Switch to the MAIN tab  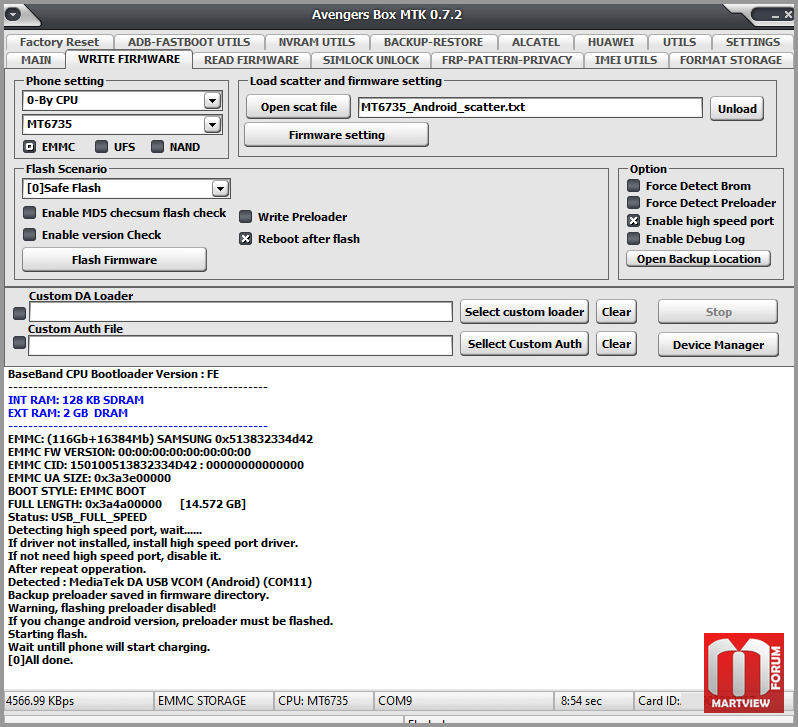(36, 60)
